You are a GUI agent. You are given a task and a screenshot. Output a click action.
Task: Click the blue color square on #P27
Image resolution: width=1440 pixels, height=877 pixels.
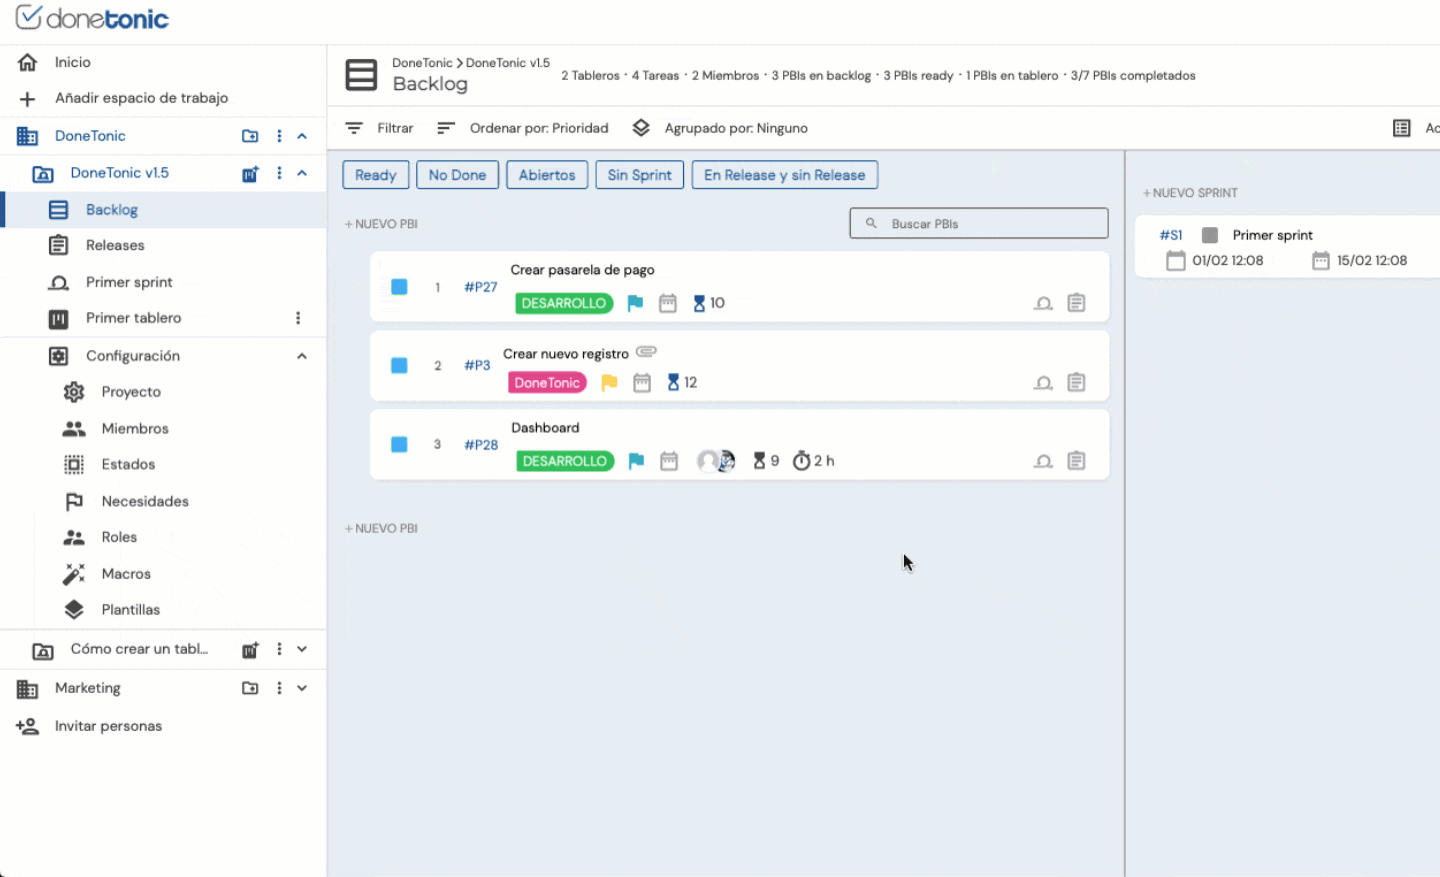point(399,287)
